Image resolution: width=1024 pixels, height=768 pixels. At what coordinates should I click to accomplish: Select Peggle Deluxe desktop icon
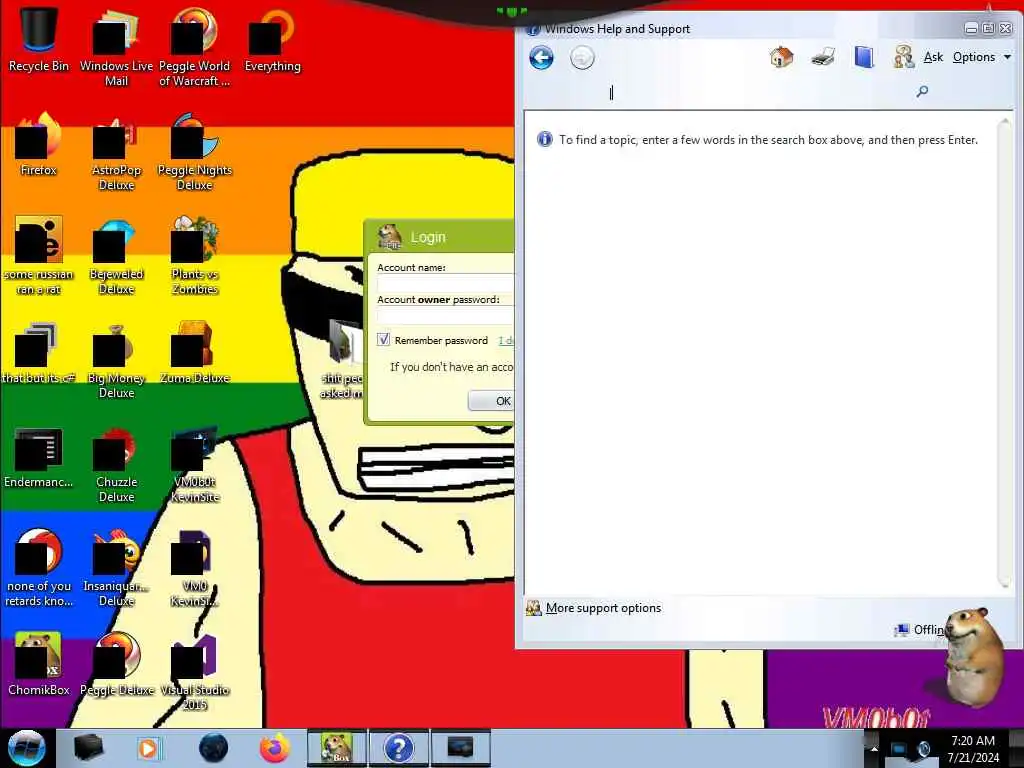coord(116,664)
